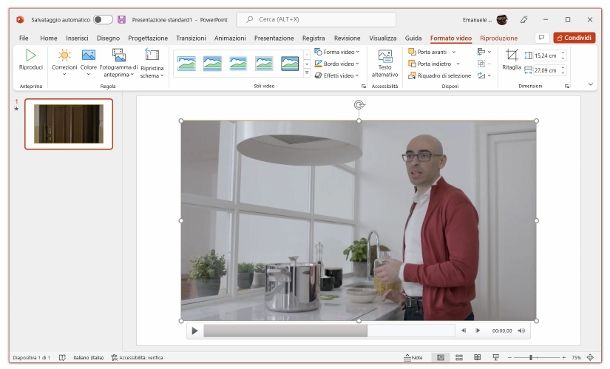Screen dimensions: 610x369
Task: Click the zoom in plus button
Action: 564,357
